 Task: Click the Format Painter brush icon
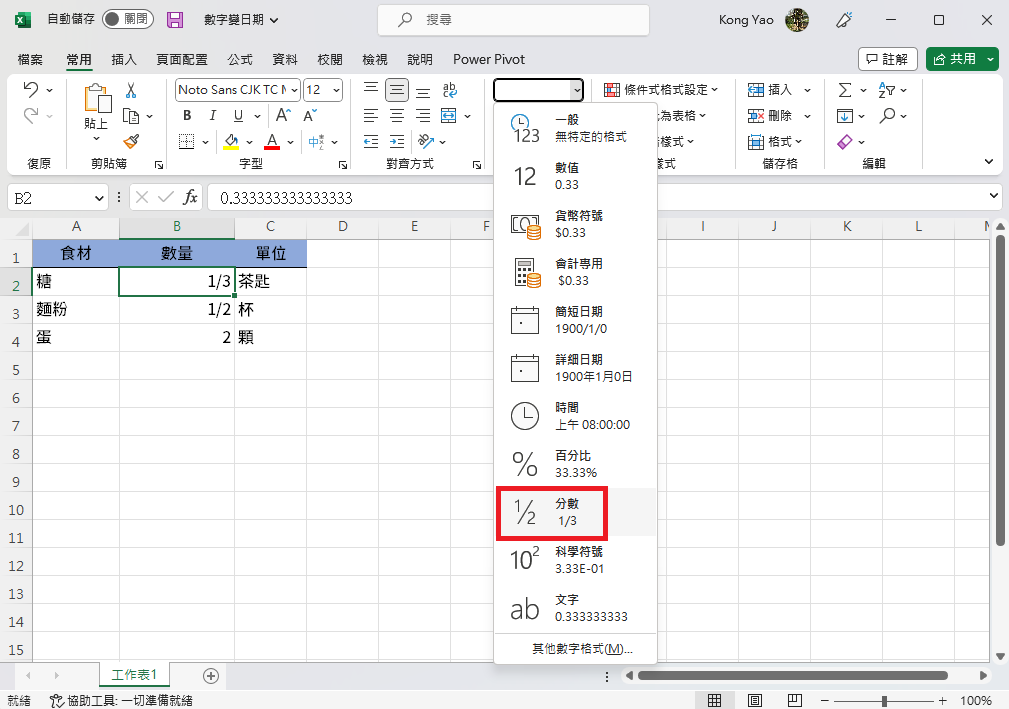point(131,142)
